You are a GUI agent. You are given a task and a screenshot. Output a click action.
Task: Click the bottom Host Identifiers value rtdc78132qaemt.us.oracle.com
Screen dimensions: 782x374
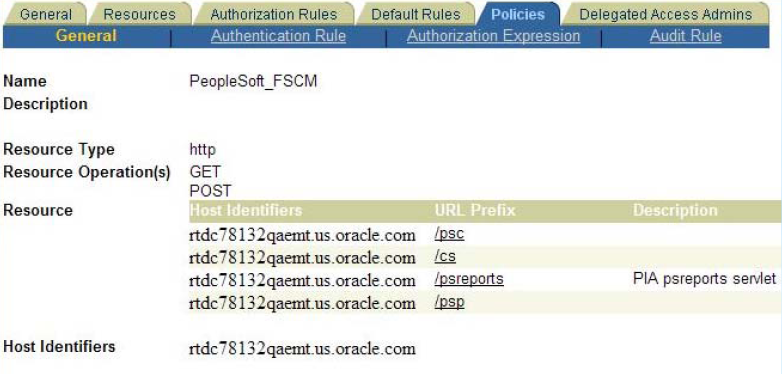click(x=302, y=349)
